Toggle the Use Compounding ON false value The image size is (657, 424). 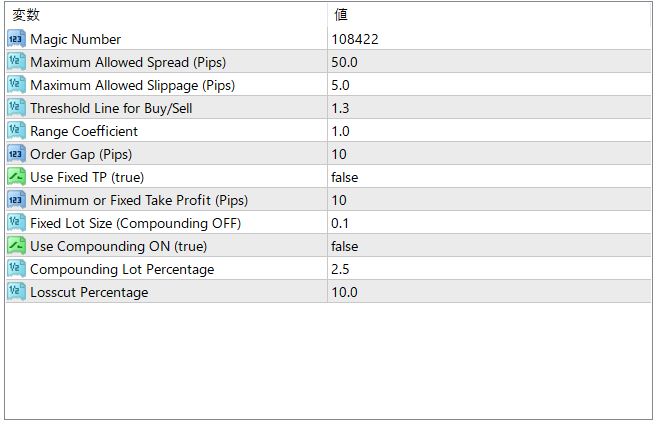[345, 246]
